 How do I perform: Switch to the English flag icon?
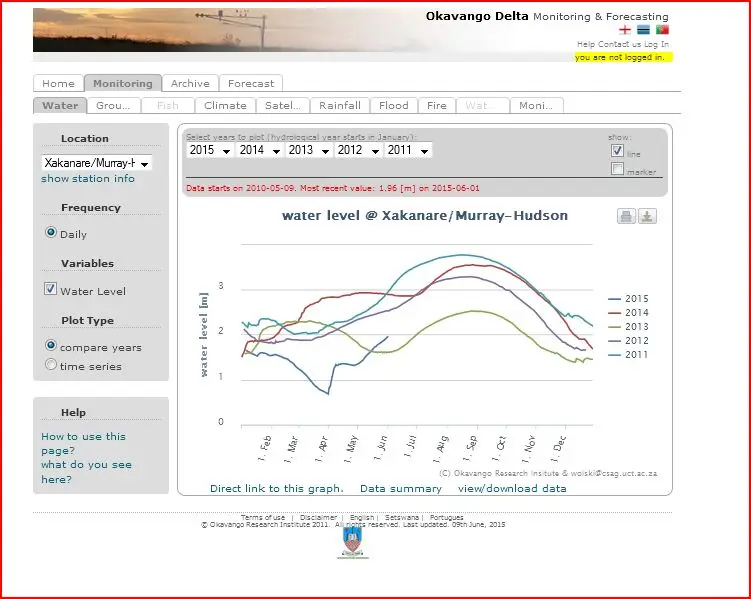coord(625,30)
